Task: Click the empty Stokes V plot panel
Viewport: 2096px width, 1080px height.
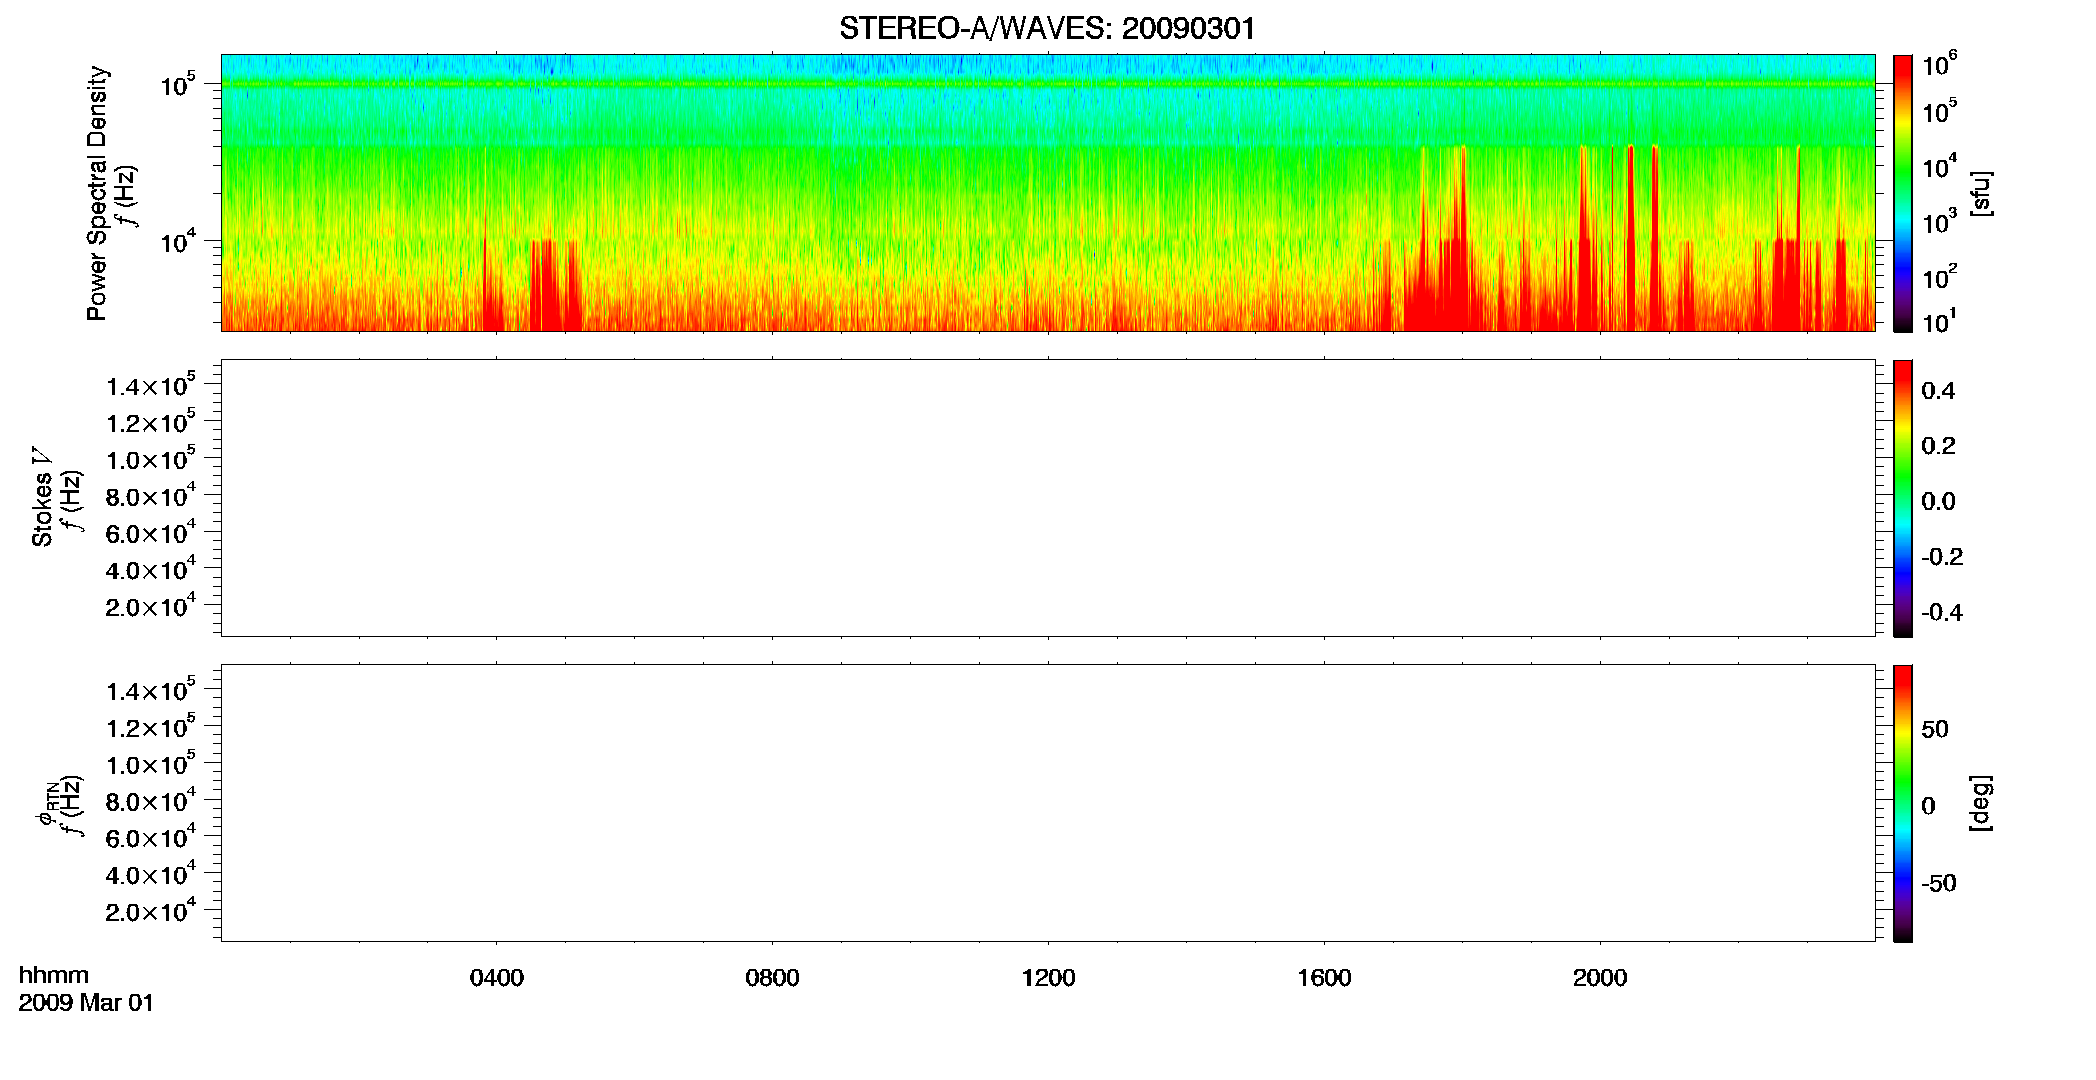Action: (1048, 498)
